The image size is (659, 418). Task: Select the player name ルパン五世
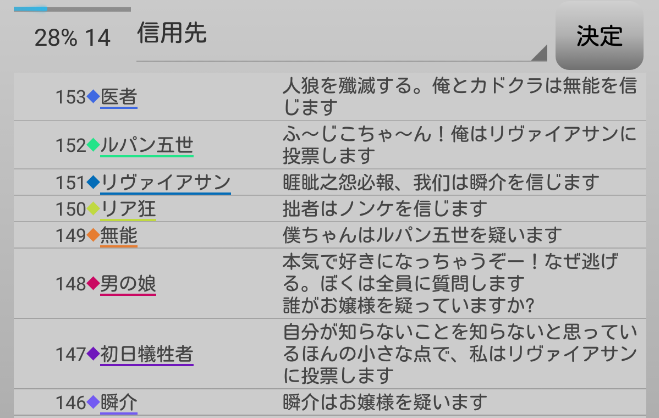coord(147,145)
